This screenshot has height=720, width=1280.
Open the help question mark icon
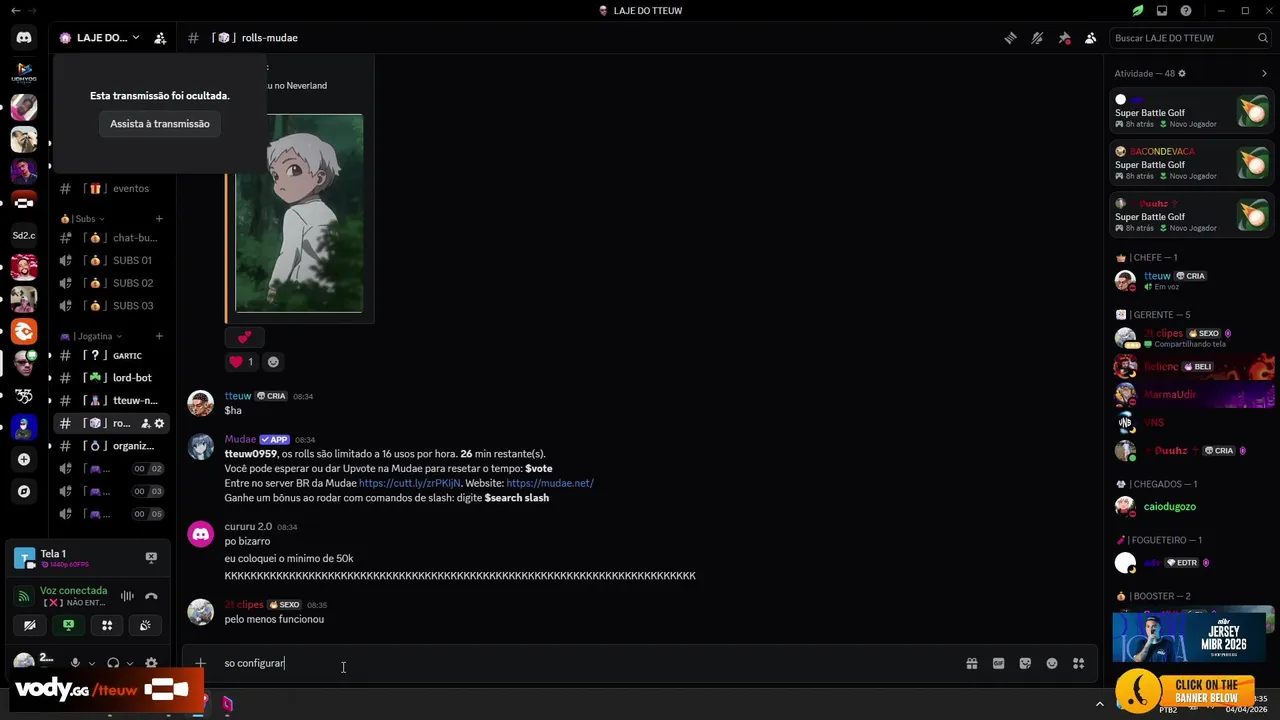click(1186, 11)
